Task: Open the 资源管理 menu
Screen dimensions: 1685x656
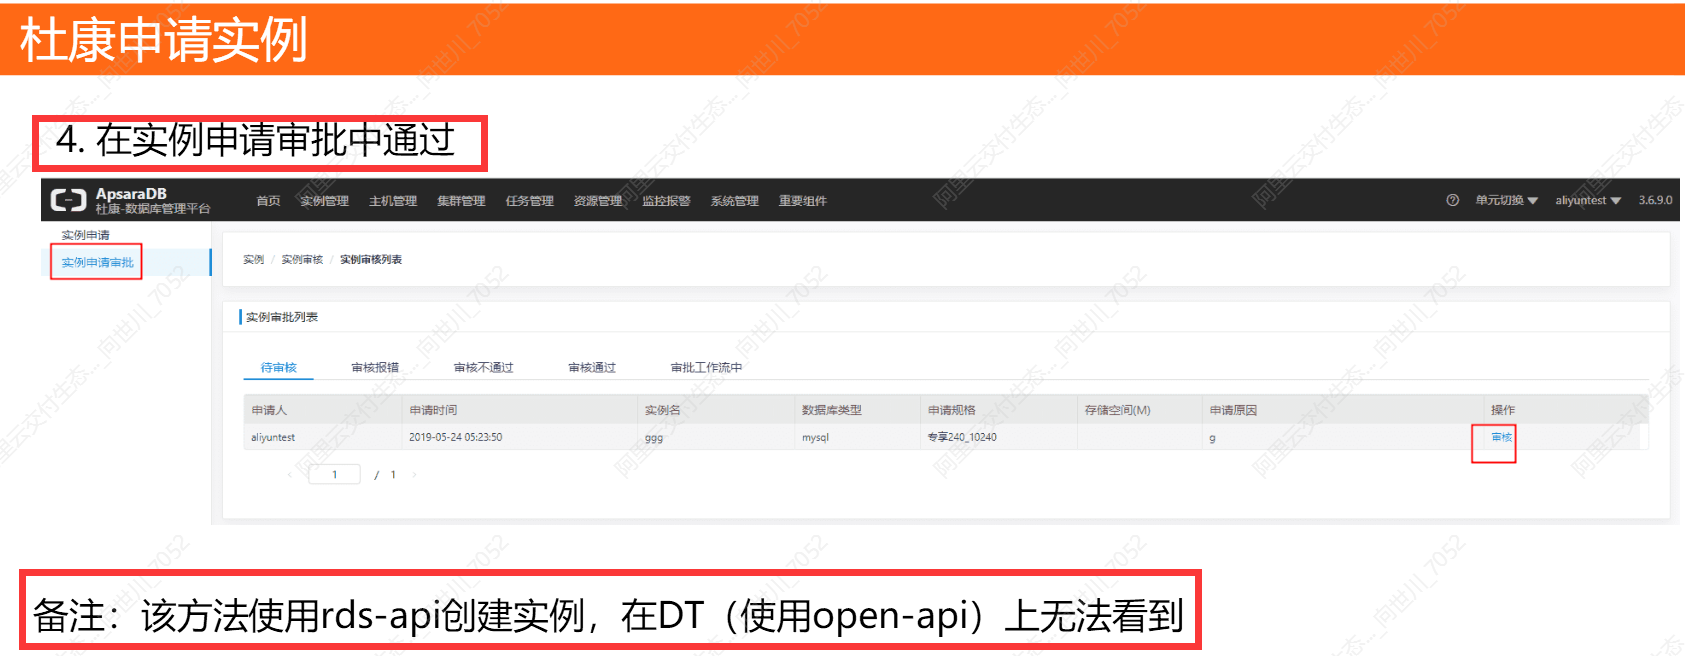Action: (x=598, y=201)
